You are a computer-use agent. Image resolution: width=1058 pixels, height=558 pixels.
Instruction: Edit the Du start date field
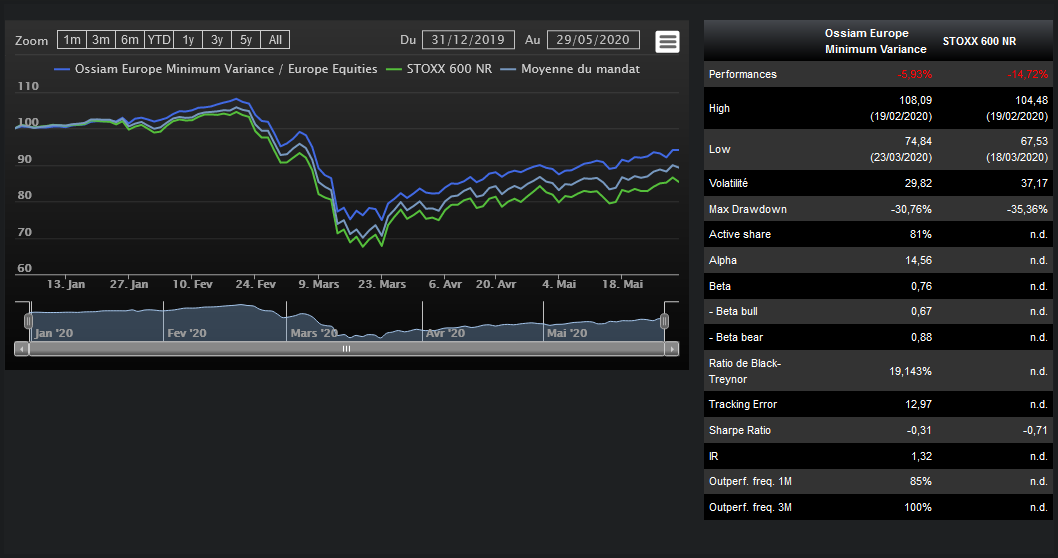468,40
